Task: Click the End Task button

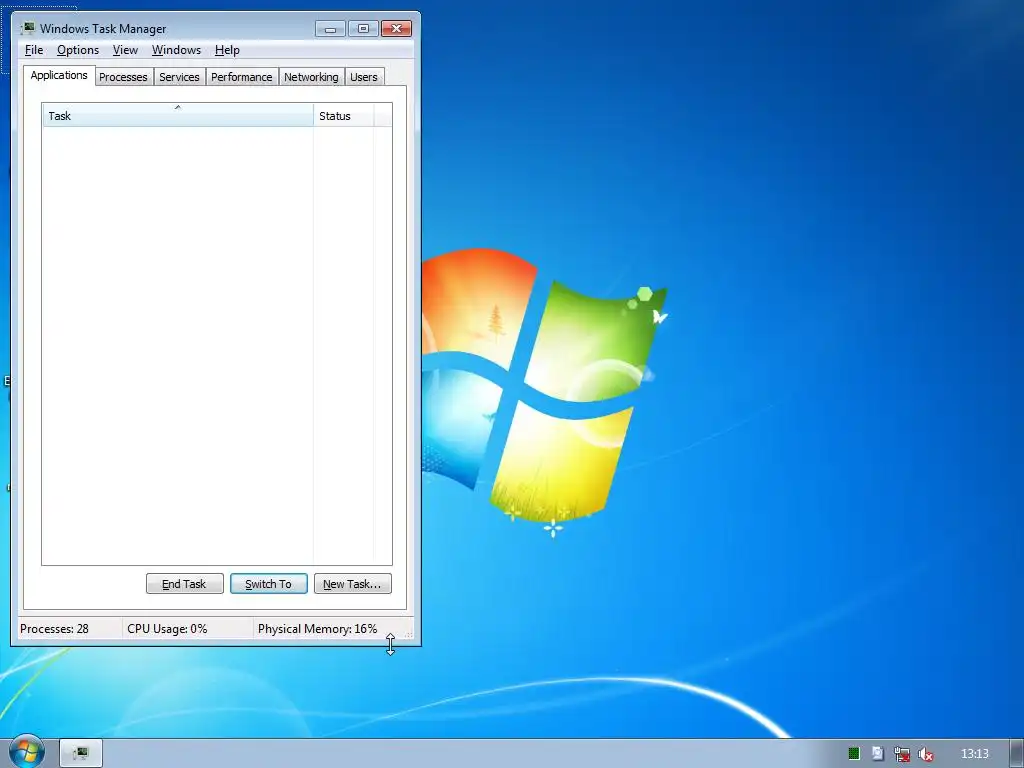Action: coord(185,584)
